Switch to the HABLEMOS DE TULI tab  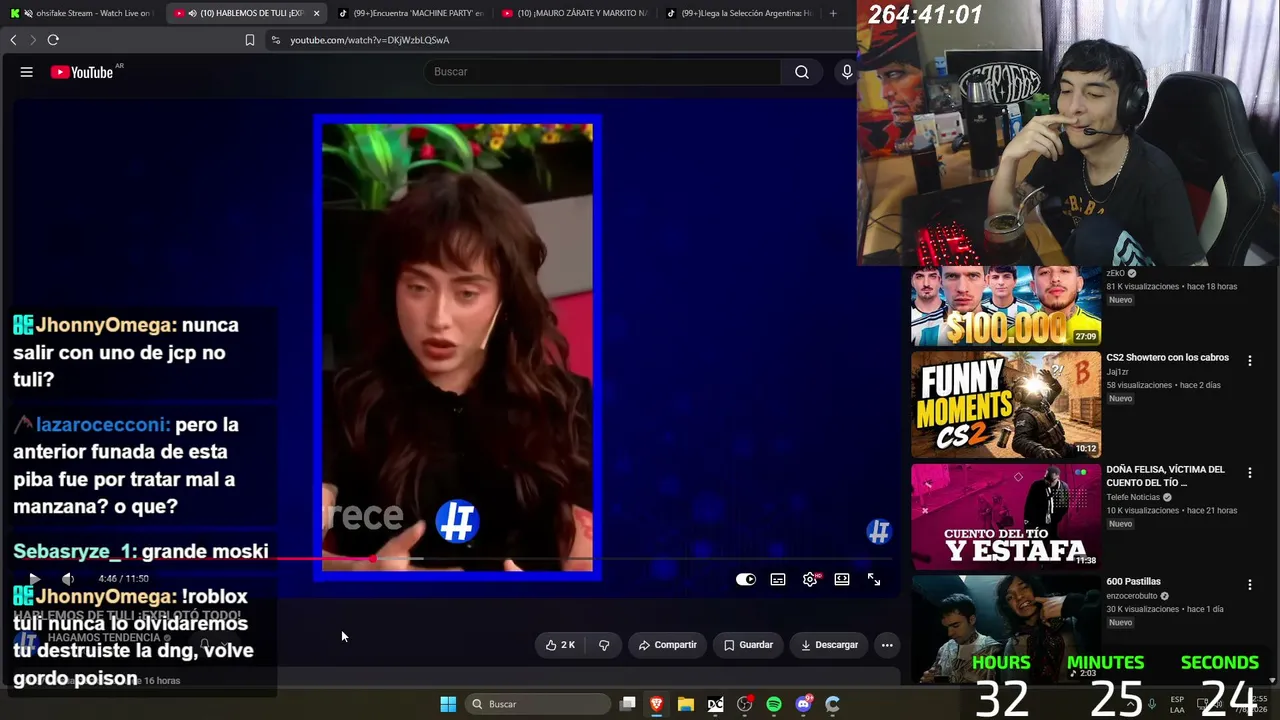tap(247, 13)
